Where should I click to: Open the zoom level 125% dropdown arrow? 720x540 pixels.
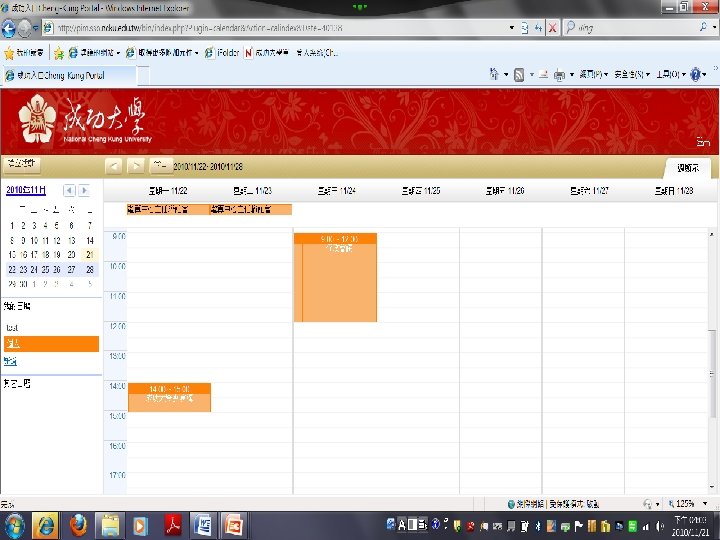705,504
